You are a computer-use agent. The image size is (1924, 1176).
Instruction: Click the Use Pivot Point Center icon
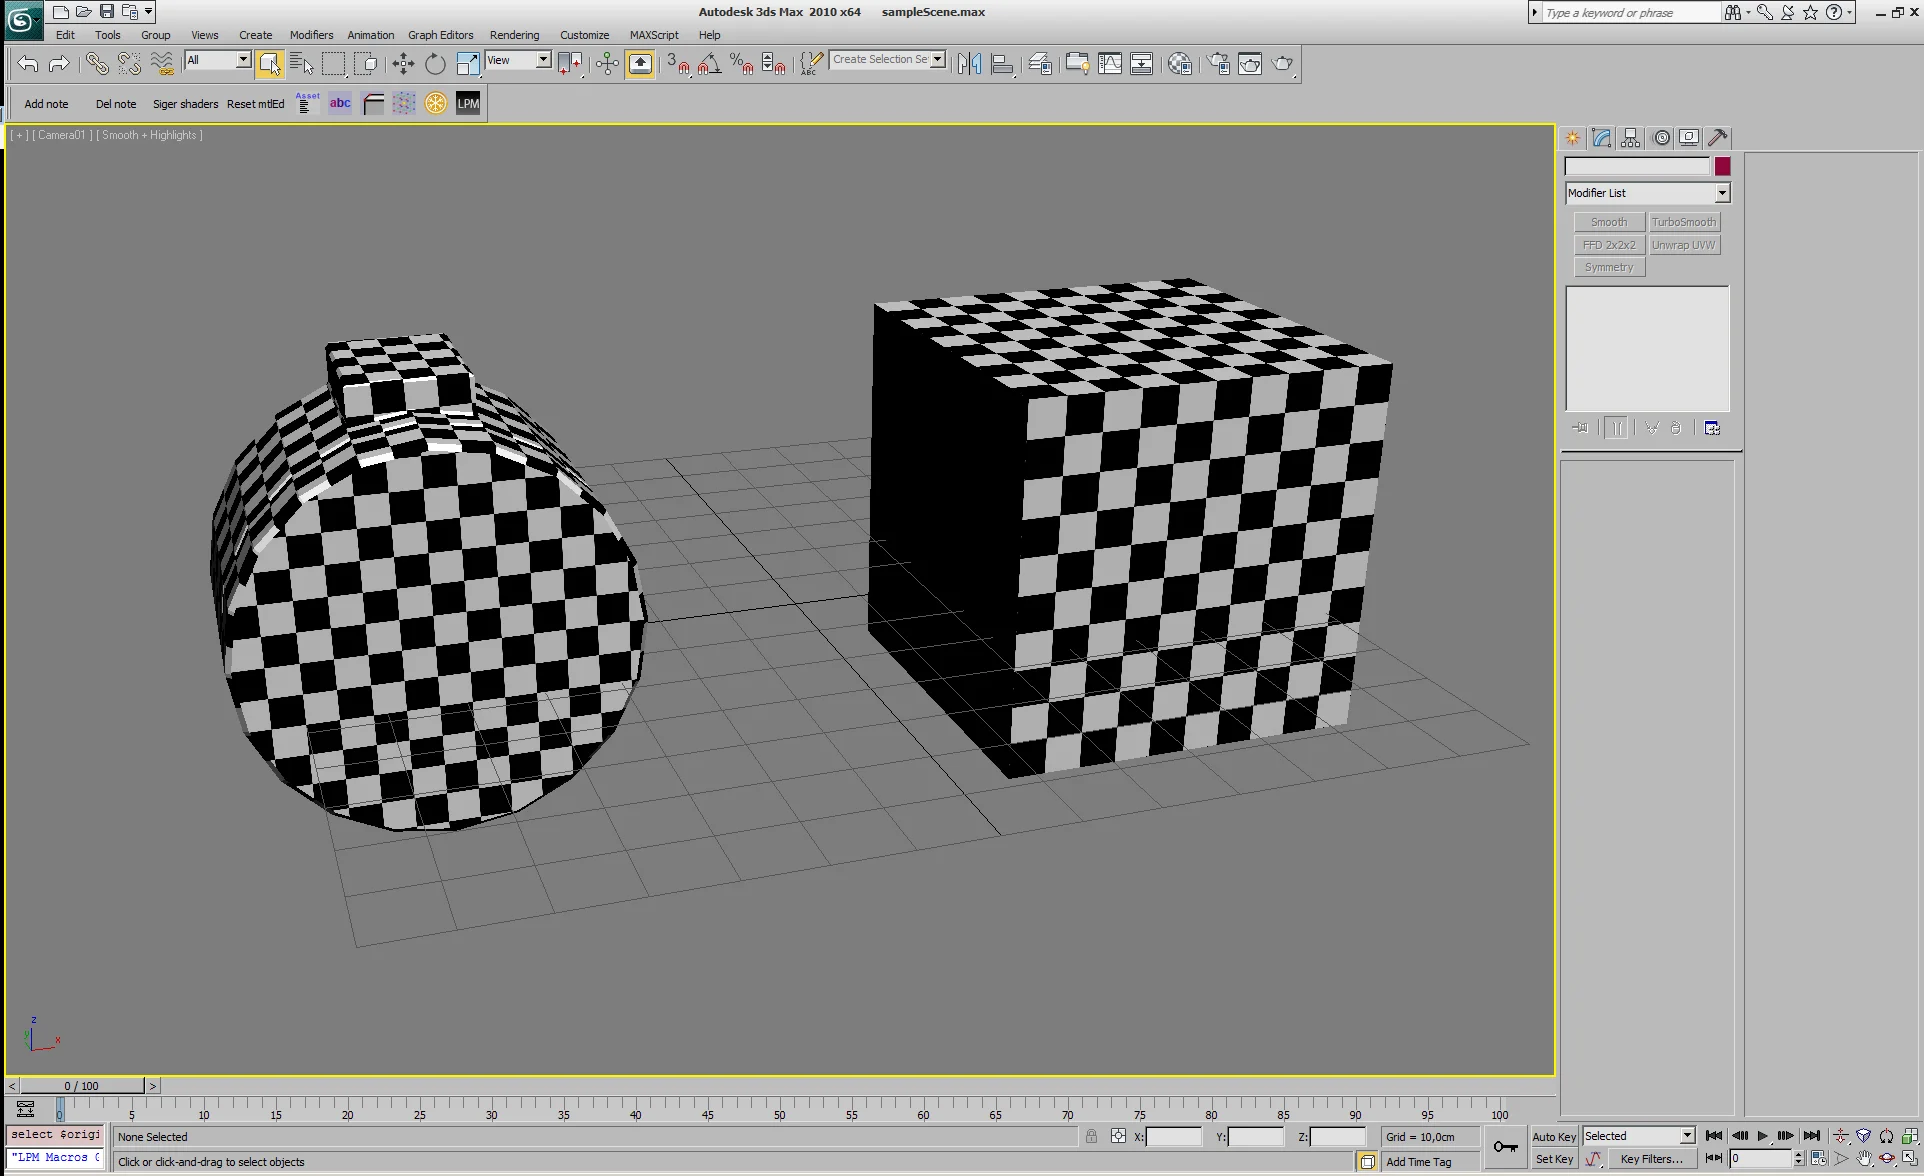tap(570, 64)
